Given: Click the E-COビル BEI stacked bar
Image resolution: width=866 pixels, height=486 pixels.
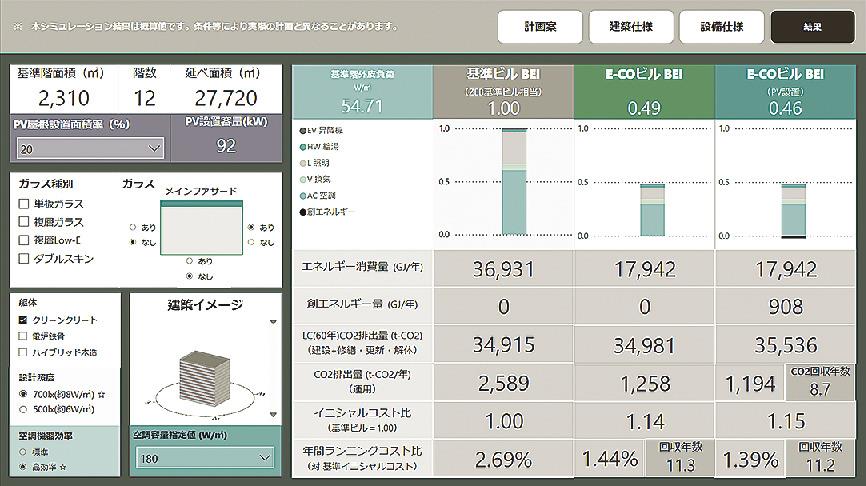Looking at the screenshot, I should [x=652, y=211].
